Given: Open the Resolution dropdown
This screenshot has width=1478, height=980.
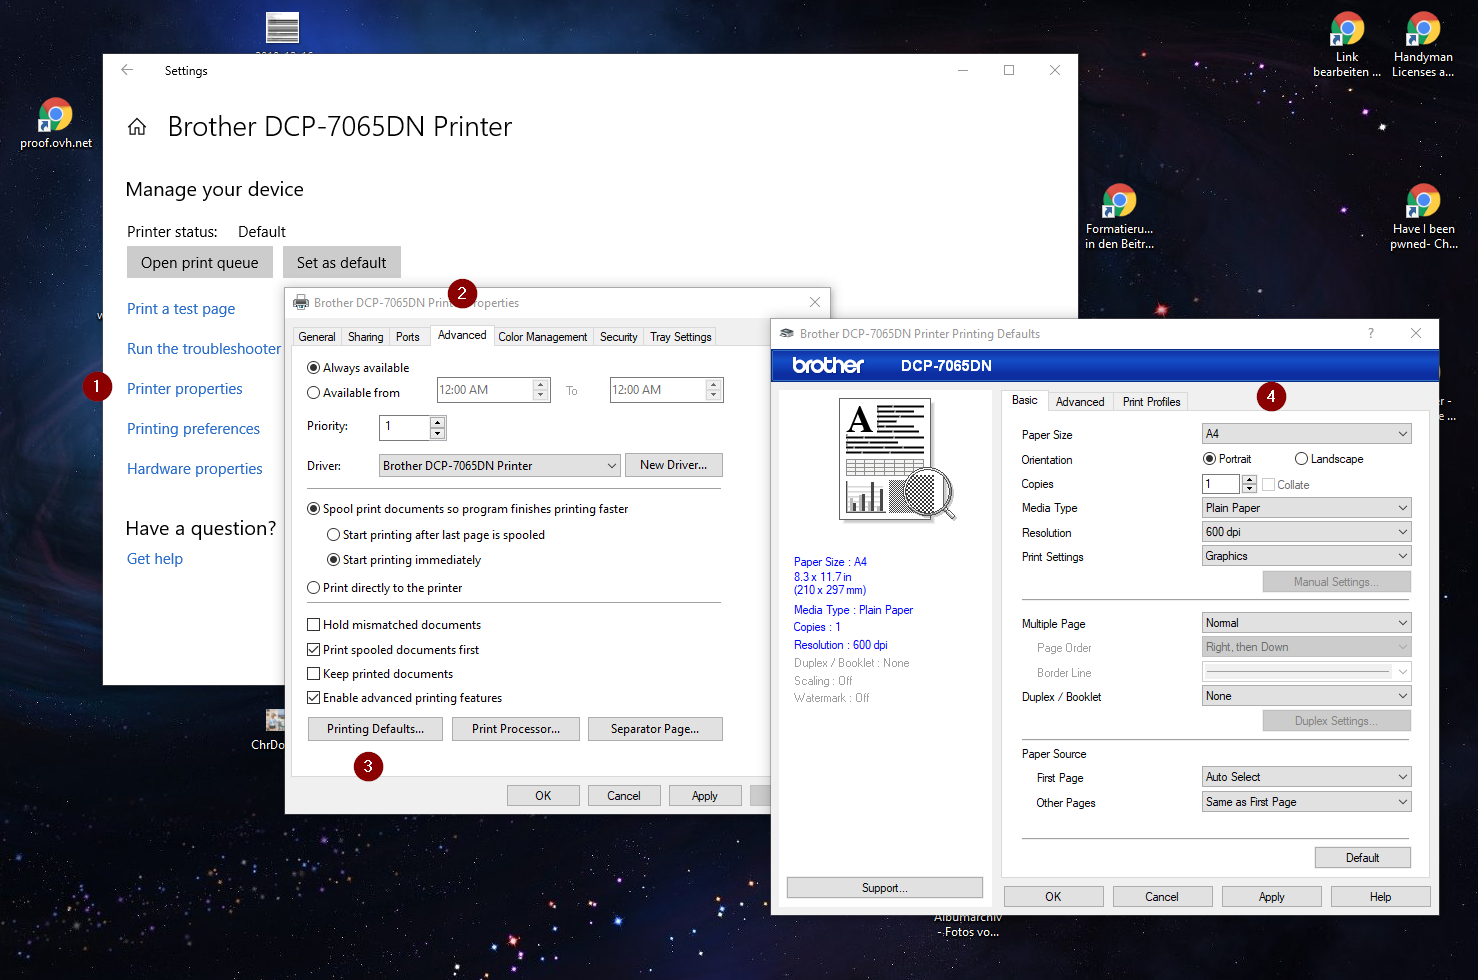Looking at the screenshot, I should point(1306,532).
